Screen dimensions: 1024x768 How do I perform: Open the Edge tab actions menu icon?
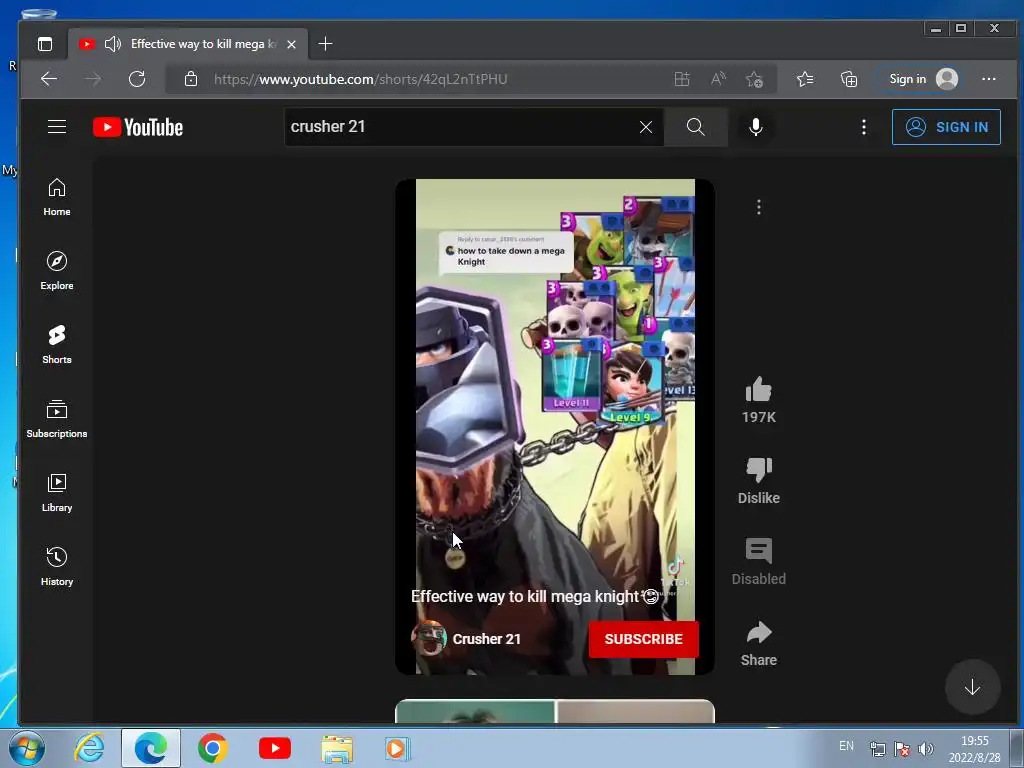click(44, 44)
